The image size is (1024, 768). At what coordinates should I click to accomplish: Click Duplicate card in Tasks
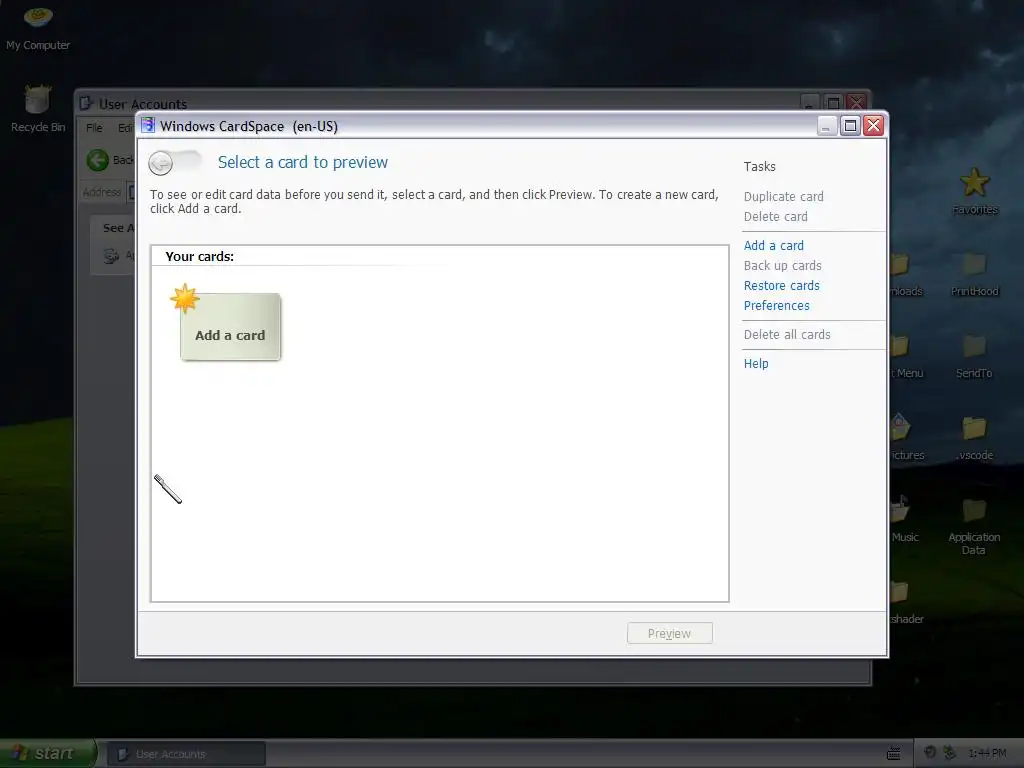pyautogui.click(x=783, y=197)
